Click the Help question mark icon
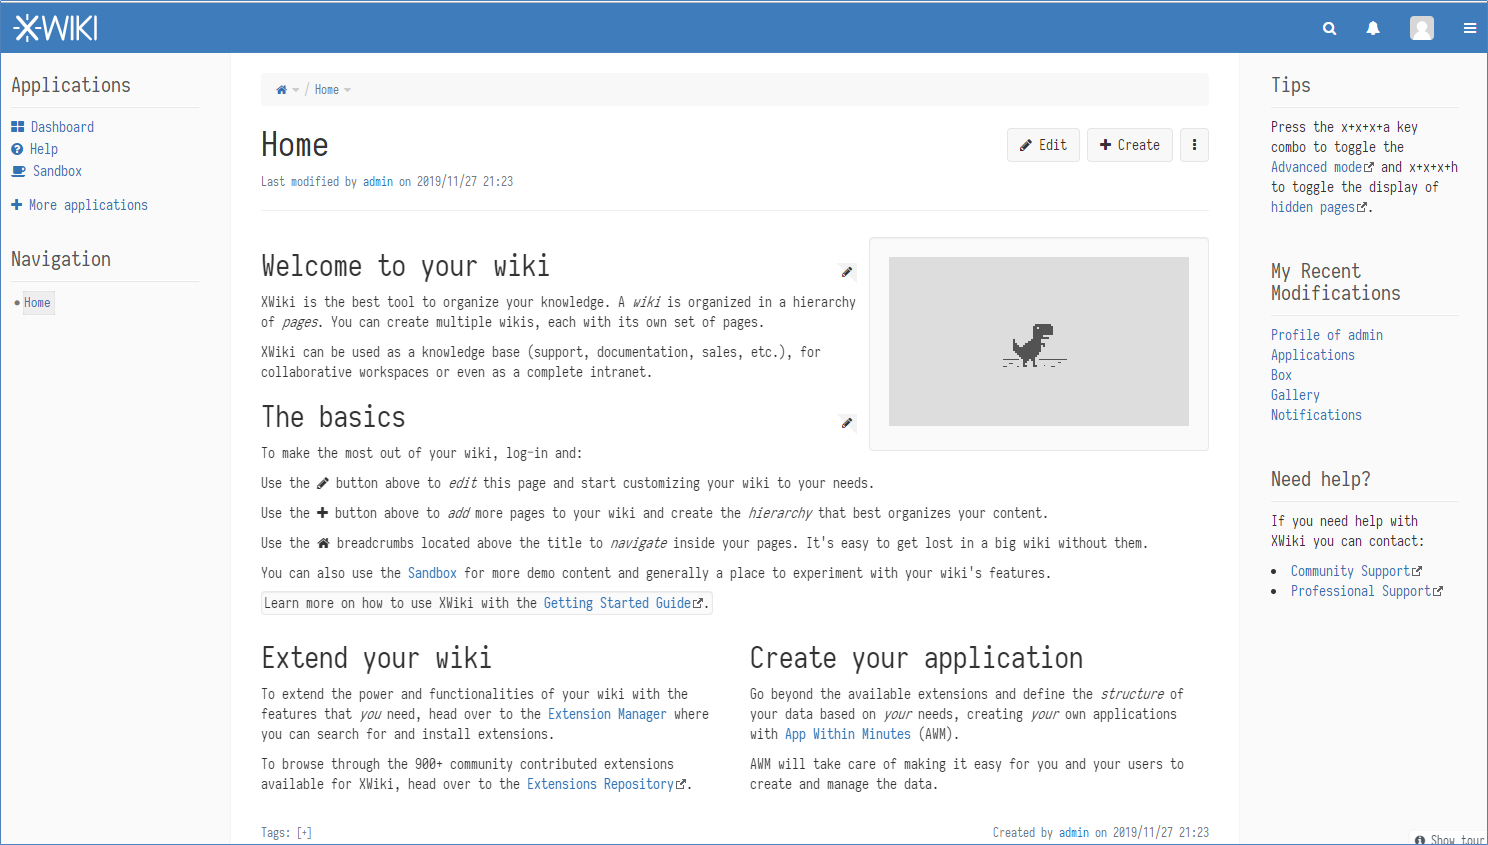The width and height of the screenshot is (1488, 845). pos(17,149)
